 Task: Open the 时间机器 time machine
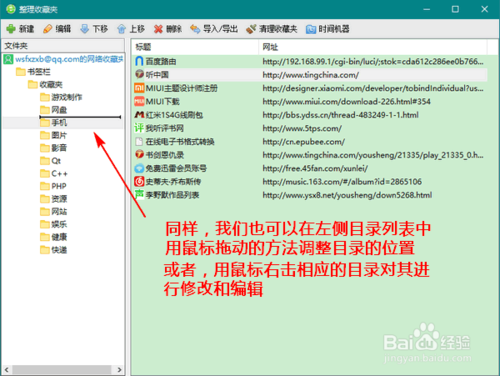click(x=327, y=29)
